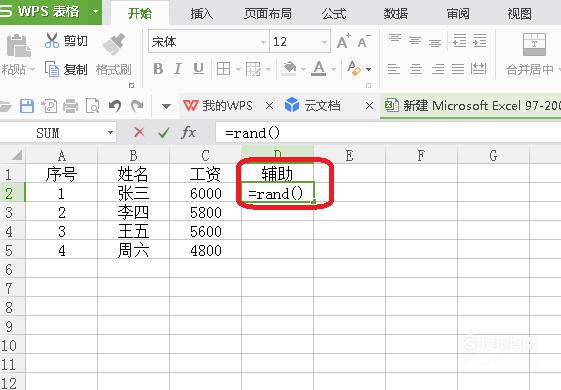Open the 公式 (Formulas) tab
Screen dimensions: 561x390
tap(333, 14)
